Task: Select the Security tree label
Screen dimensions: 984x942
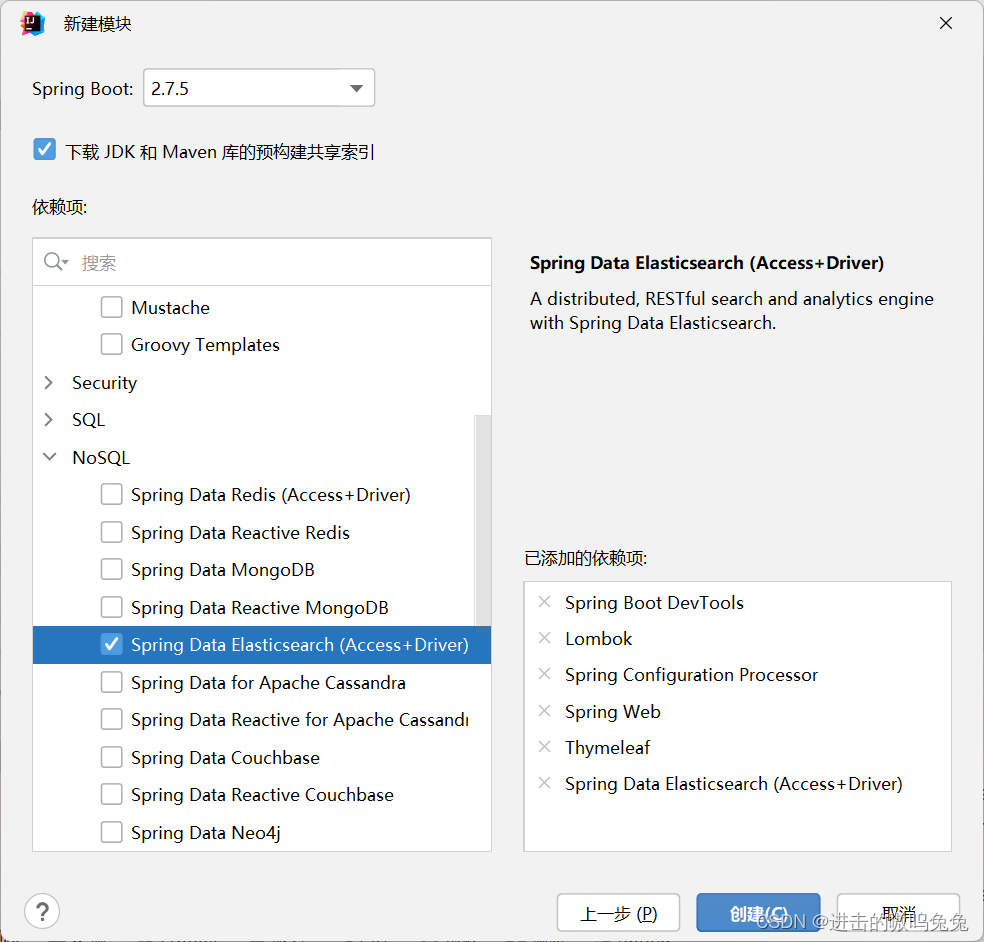Action: [104, 382]
